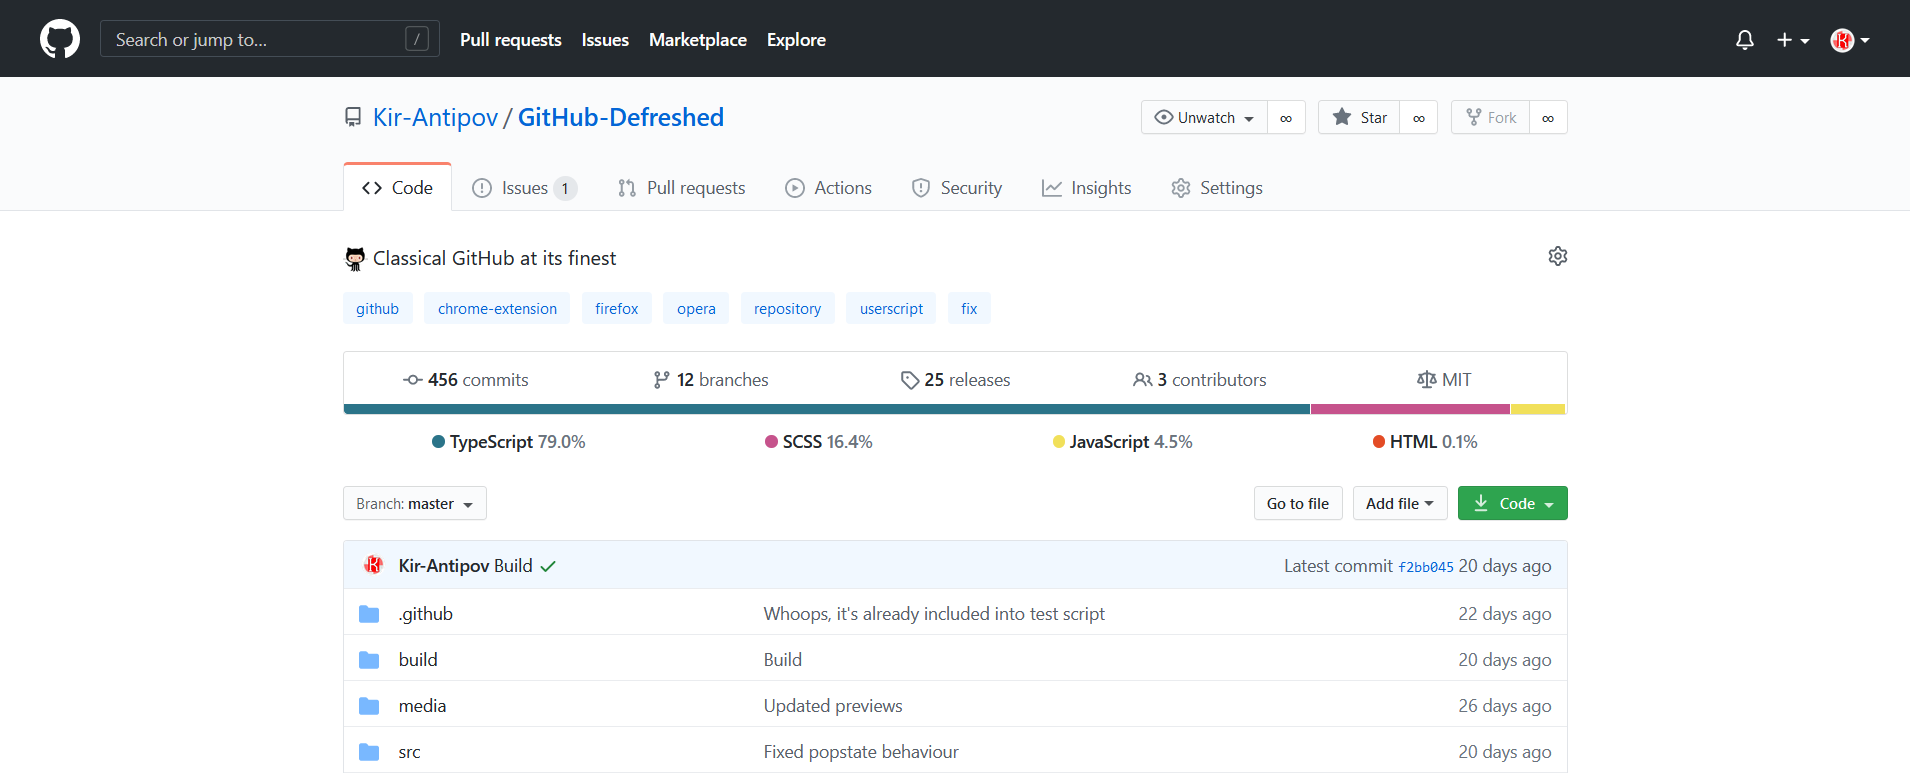Screen dimensions: 1910x773
Task: Open Issues in top navigation
Action: pyautogui.click(x=605, y=40)
